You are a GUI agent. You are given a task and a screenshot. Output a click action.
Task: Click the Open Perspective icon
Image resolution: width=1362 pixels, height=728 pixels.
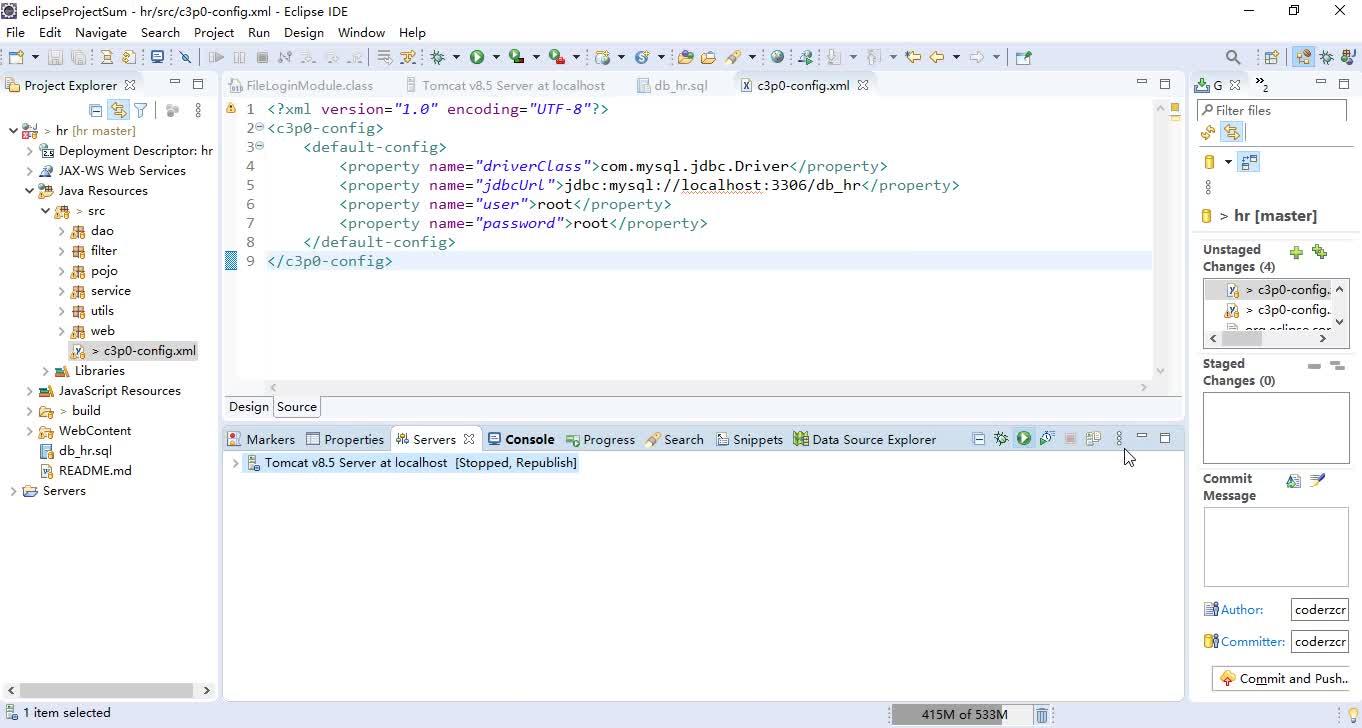click(1272, 57)
